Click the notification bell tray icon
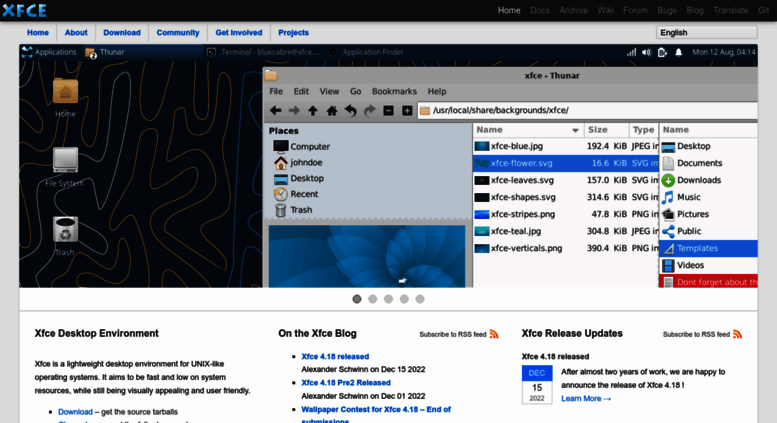The width and height of the screenshot is (777, 423). tap(678, 52)
